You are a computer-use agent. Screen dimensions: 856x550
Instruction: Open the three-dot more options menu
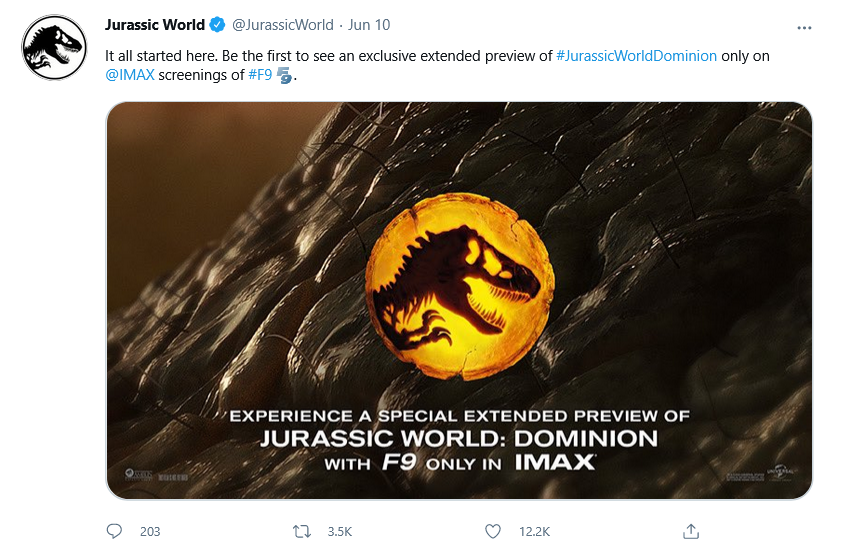(804, 27)
